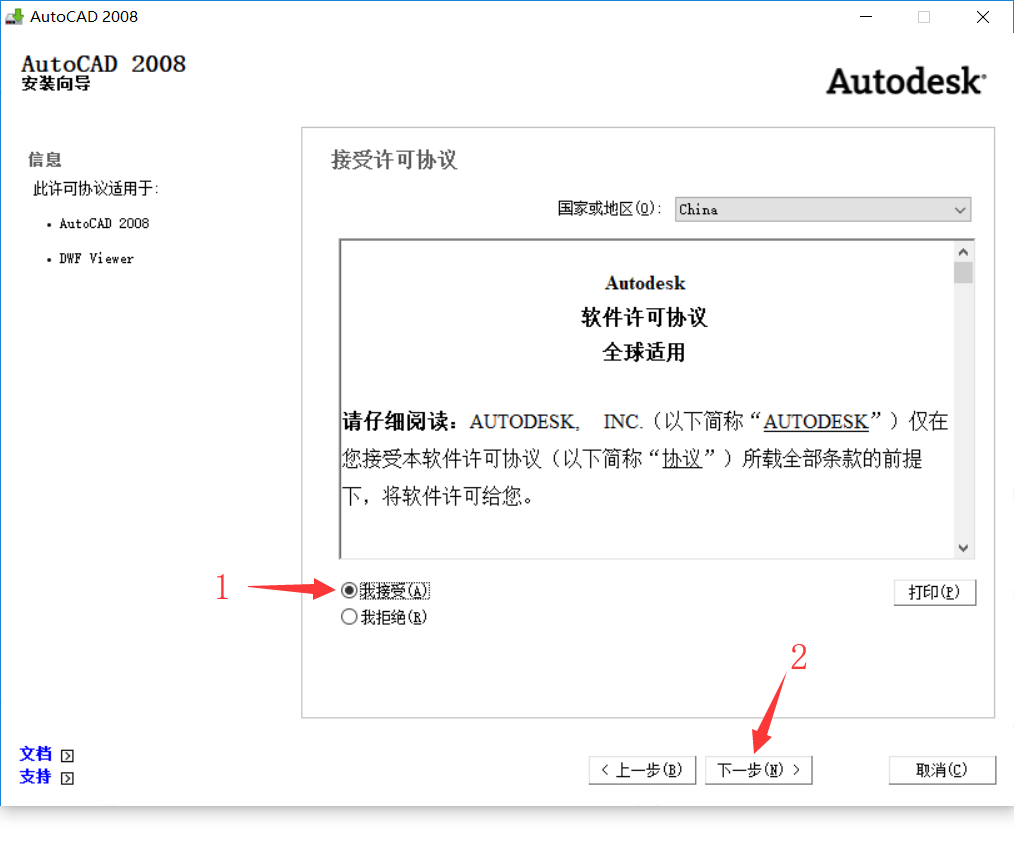Proceed with the 下一步(N) button
1014x857 pixels.
[759, 770]
